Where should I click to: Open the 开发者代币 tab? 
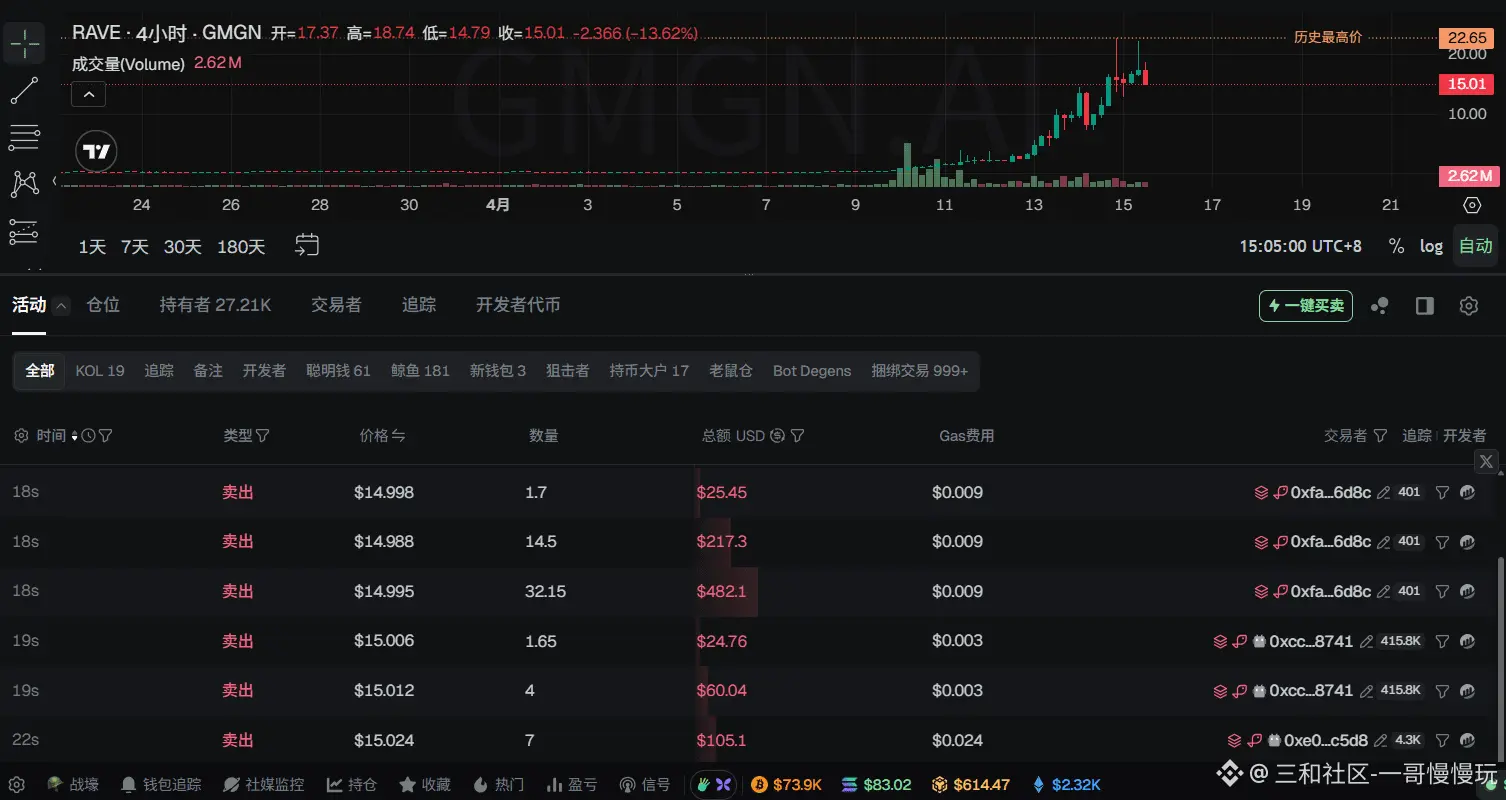tap(518, 305)
